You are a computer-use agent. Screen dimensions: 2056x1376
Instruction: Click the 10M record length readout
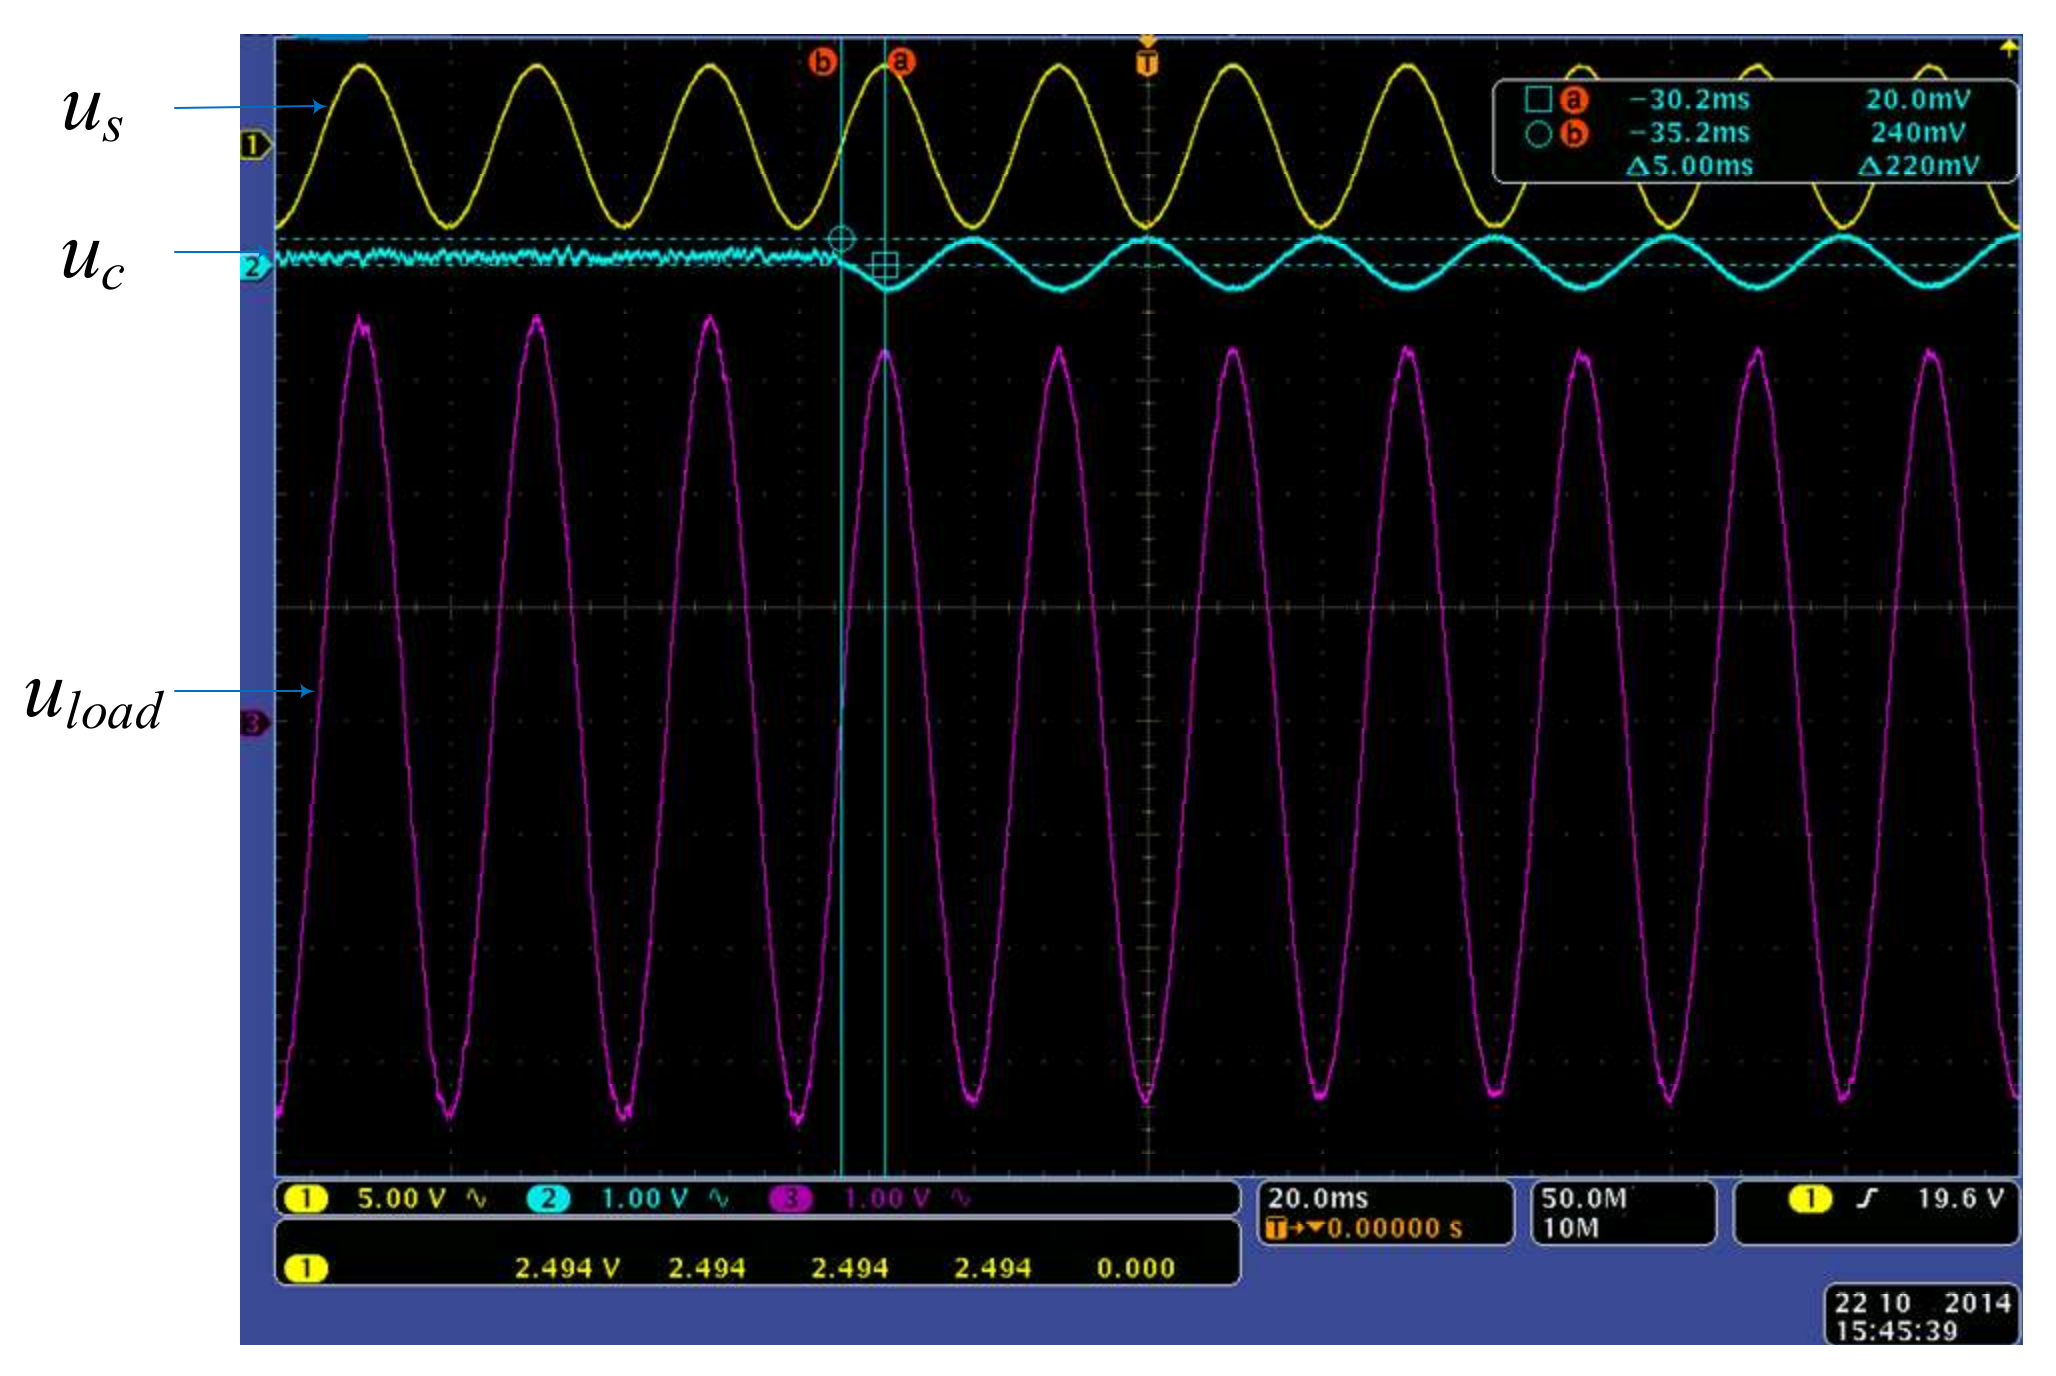(1570, 1228)
